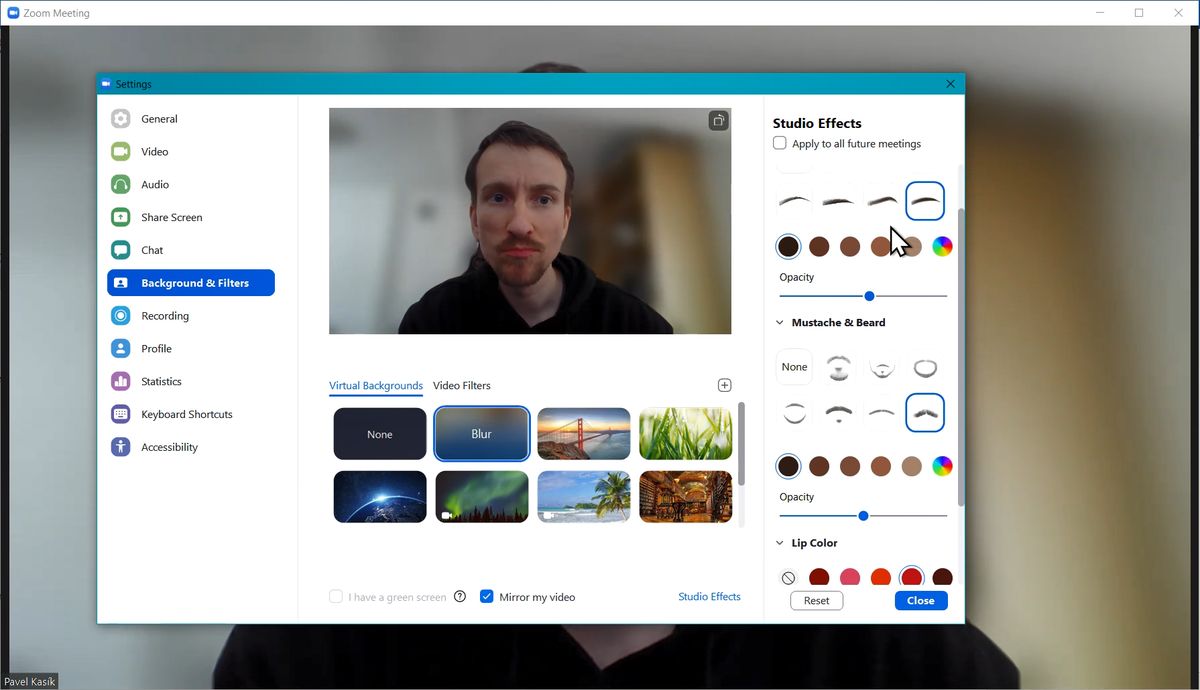
Task: Adjust the mustache Opacity slider
Action: pyautogui.click(x=863, y=516)
